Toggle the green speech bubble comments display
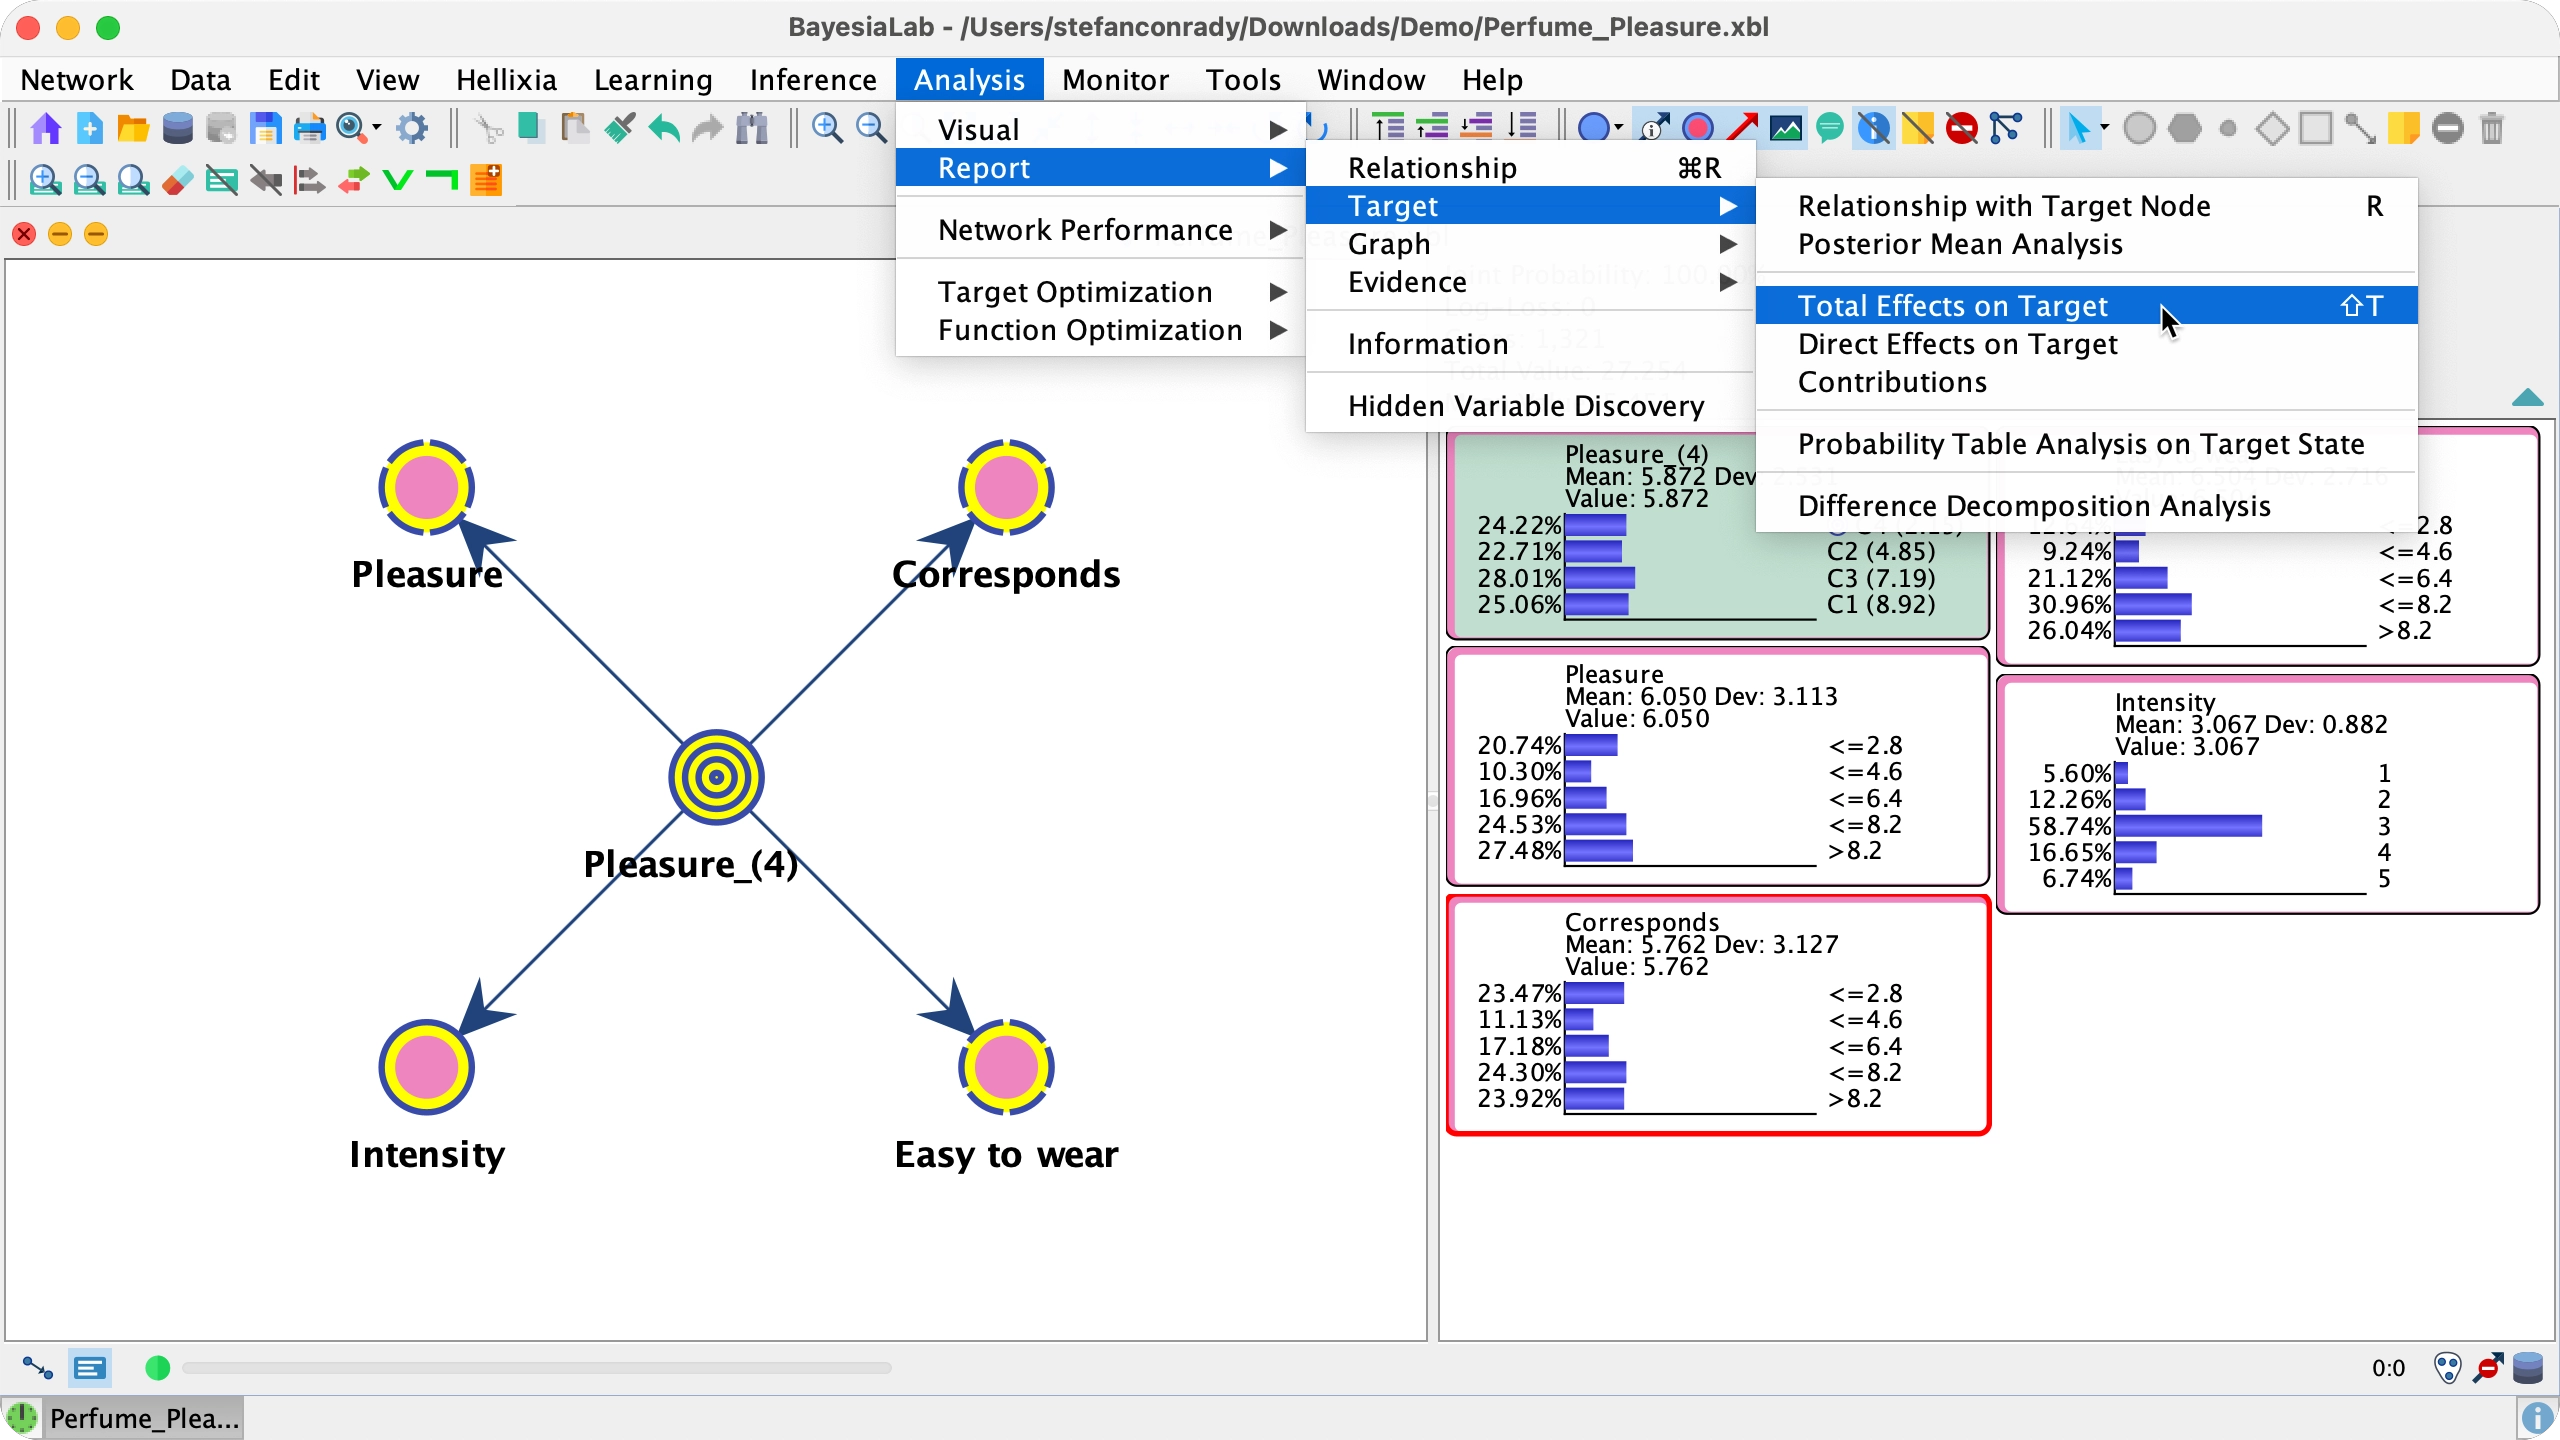2560x1440 pixels. pos(1829,128)
